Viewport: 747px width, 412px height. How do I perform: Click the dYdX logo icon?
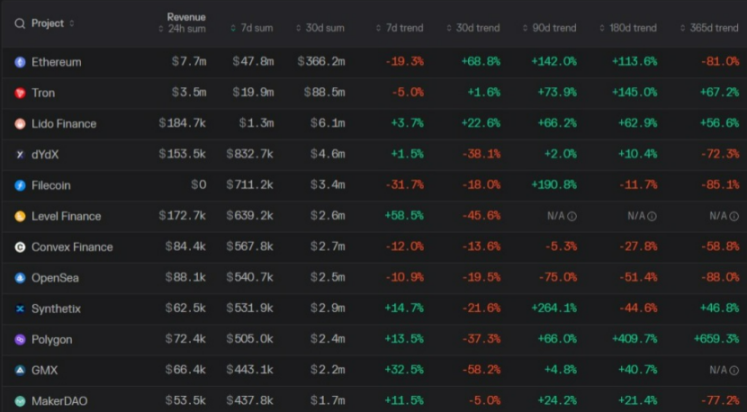coord(20,154)
